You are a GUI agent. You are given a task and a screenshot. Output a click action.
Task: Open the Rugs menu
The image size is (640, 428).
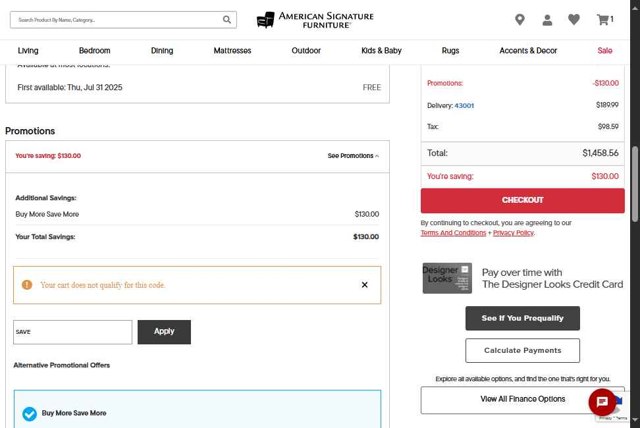pos(450,51)
